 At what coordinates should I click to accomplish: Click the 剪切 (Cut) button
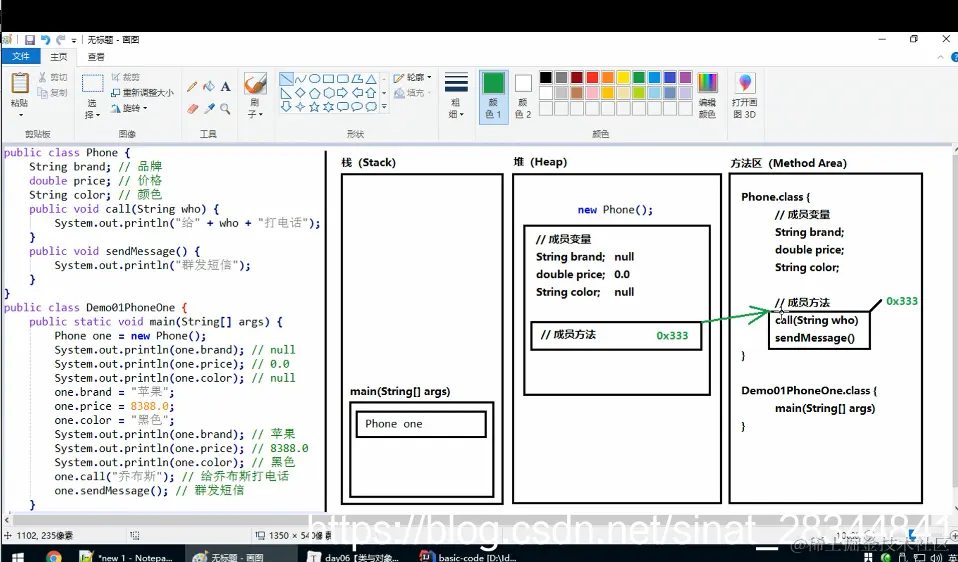pyautogui.click(x=53, y=77)
